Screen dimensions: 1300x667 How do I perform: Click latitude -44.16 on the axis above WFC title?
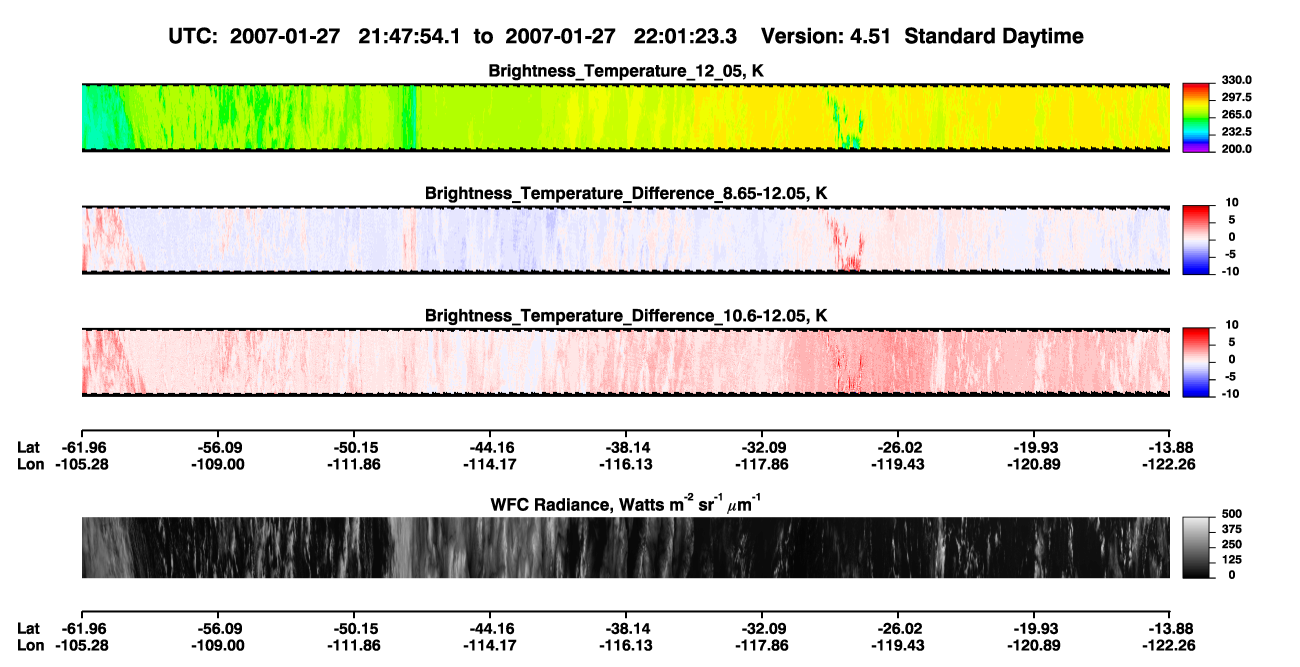coord(490,447)
